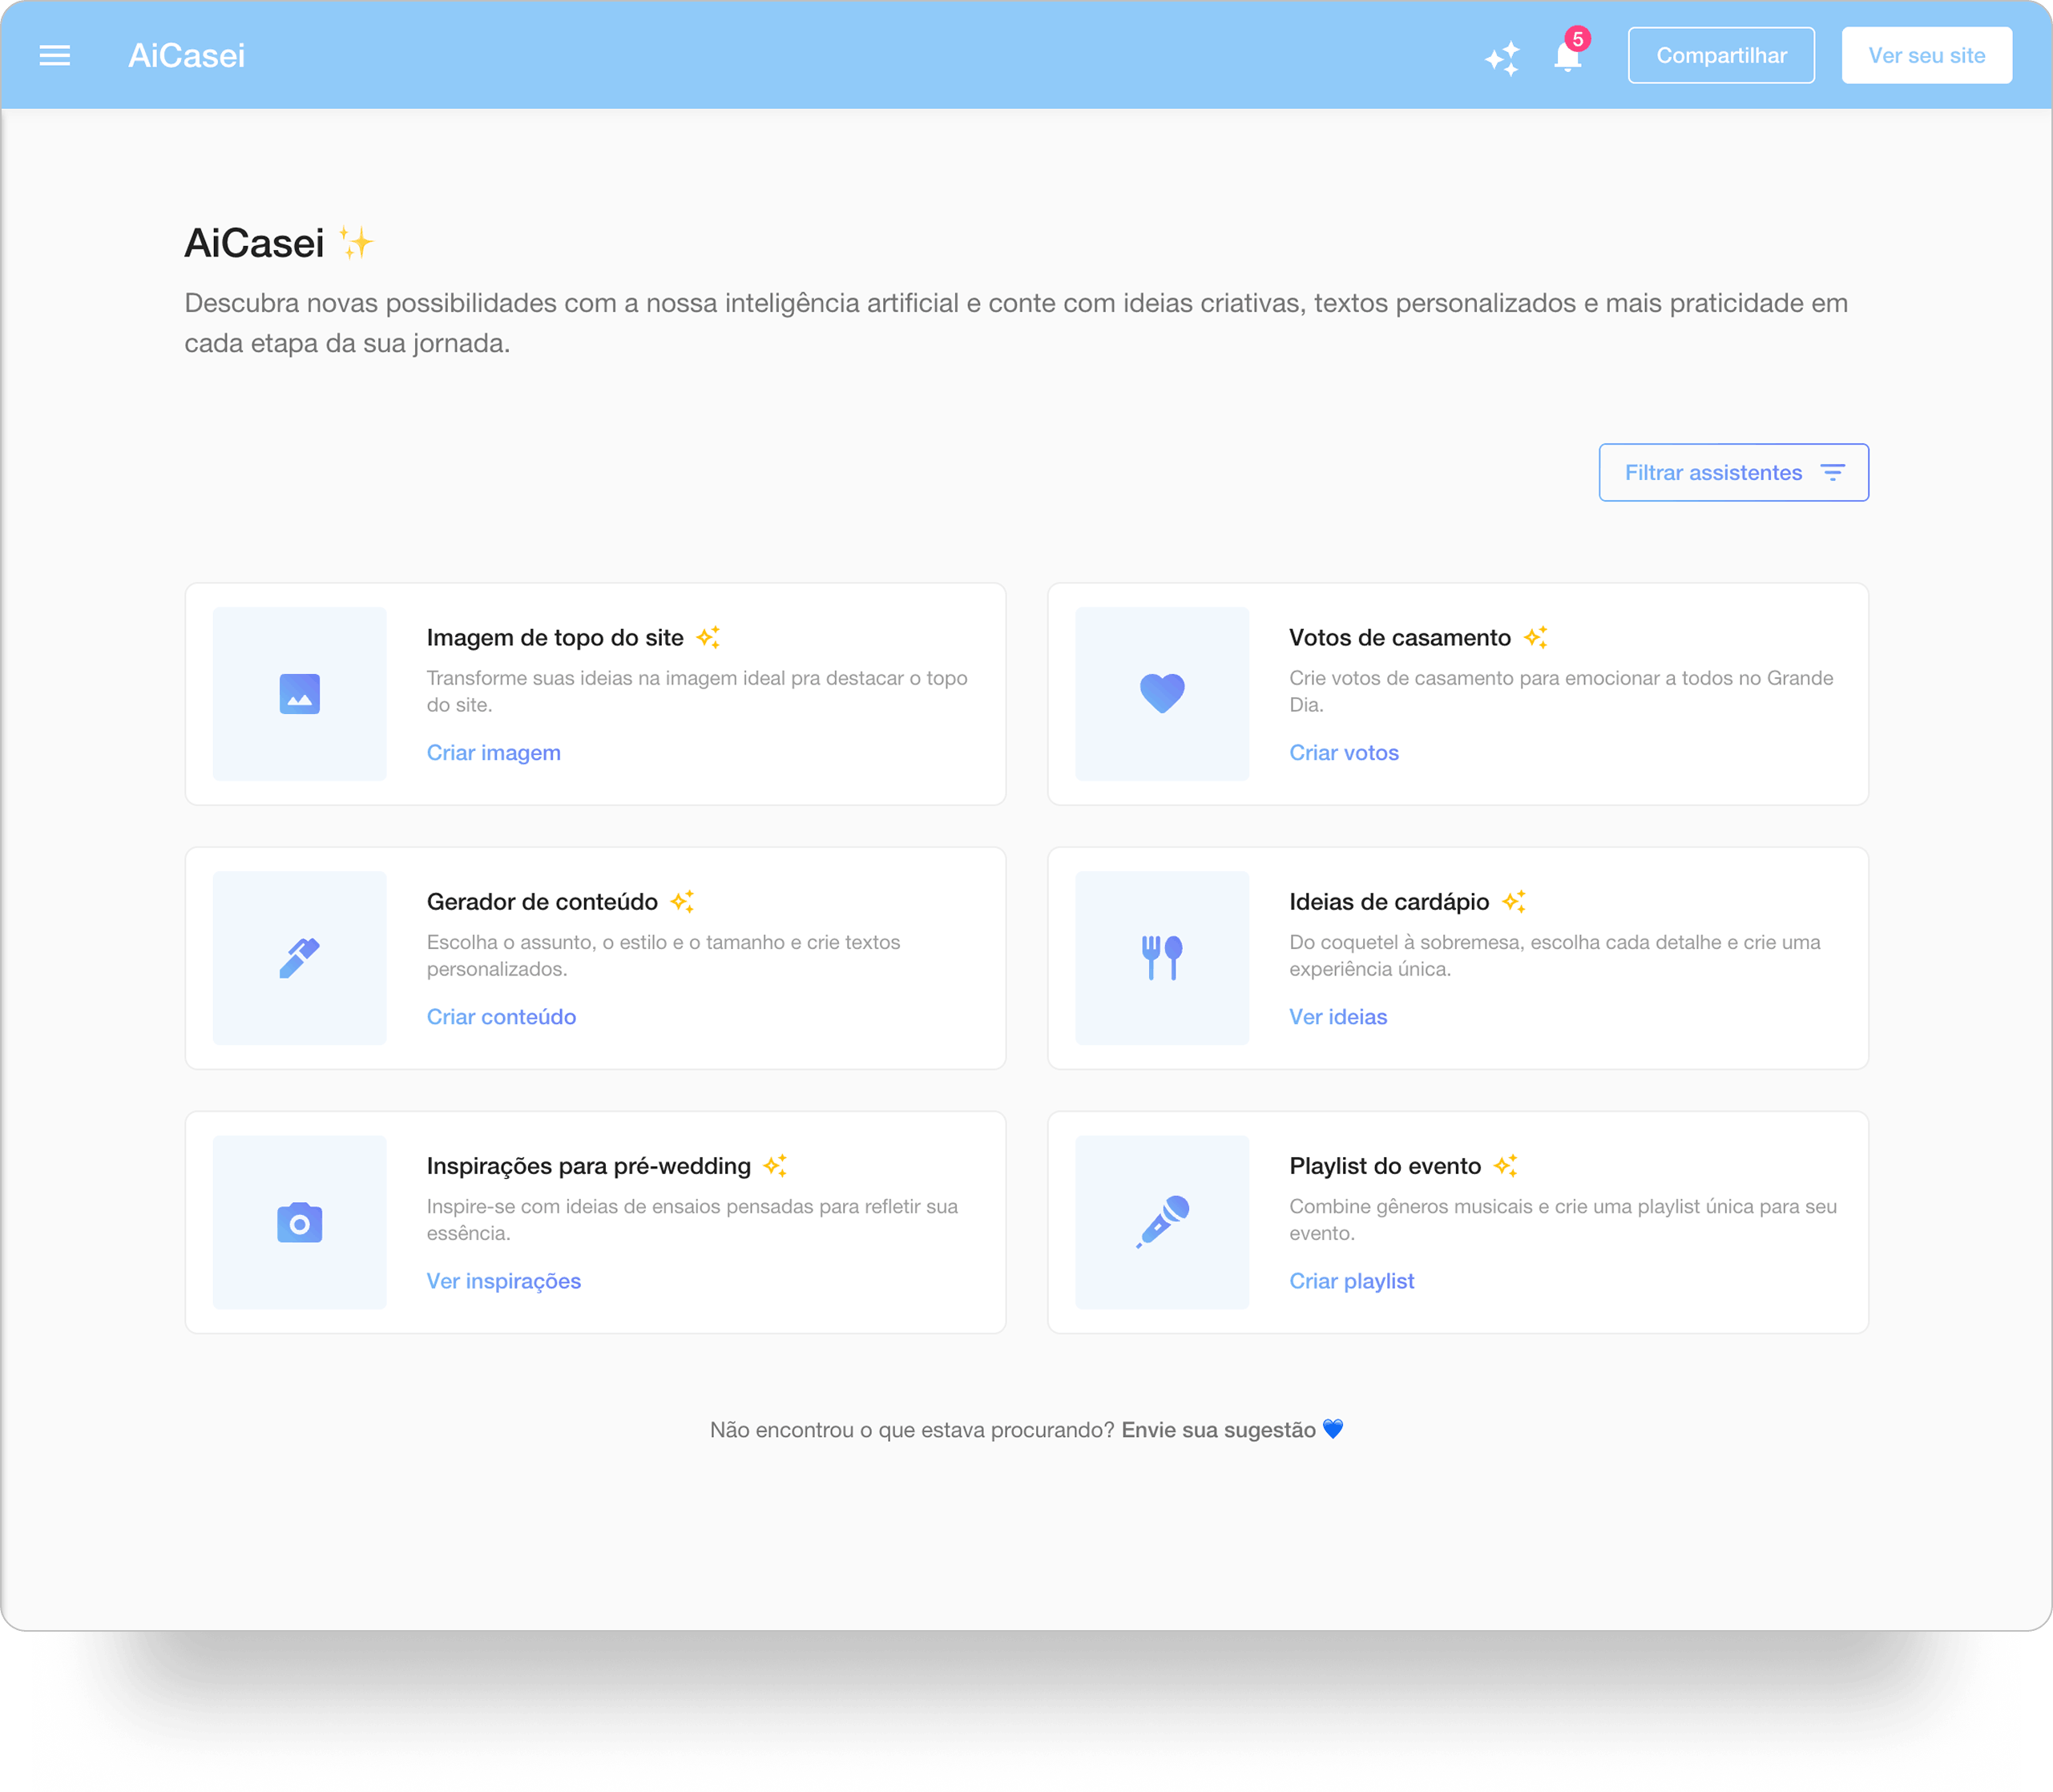
Task: Click the heart icon for wedding vows
Action: click(x=1162, y=694)
